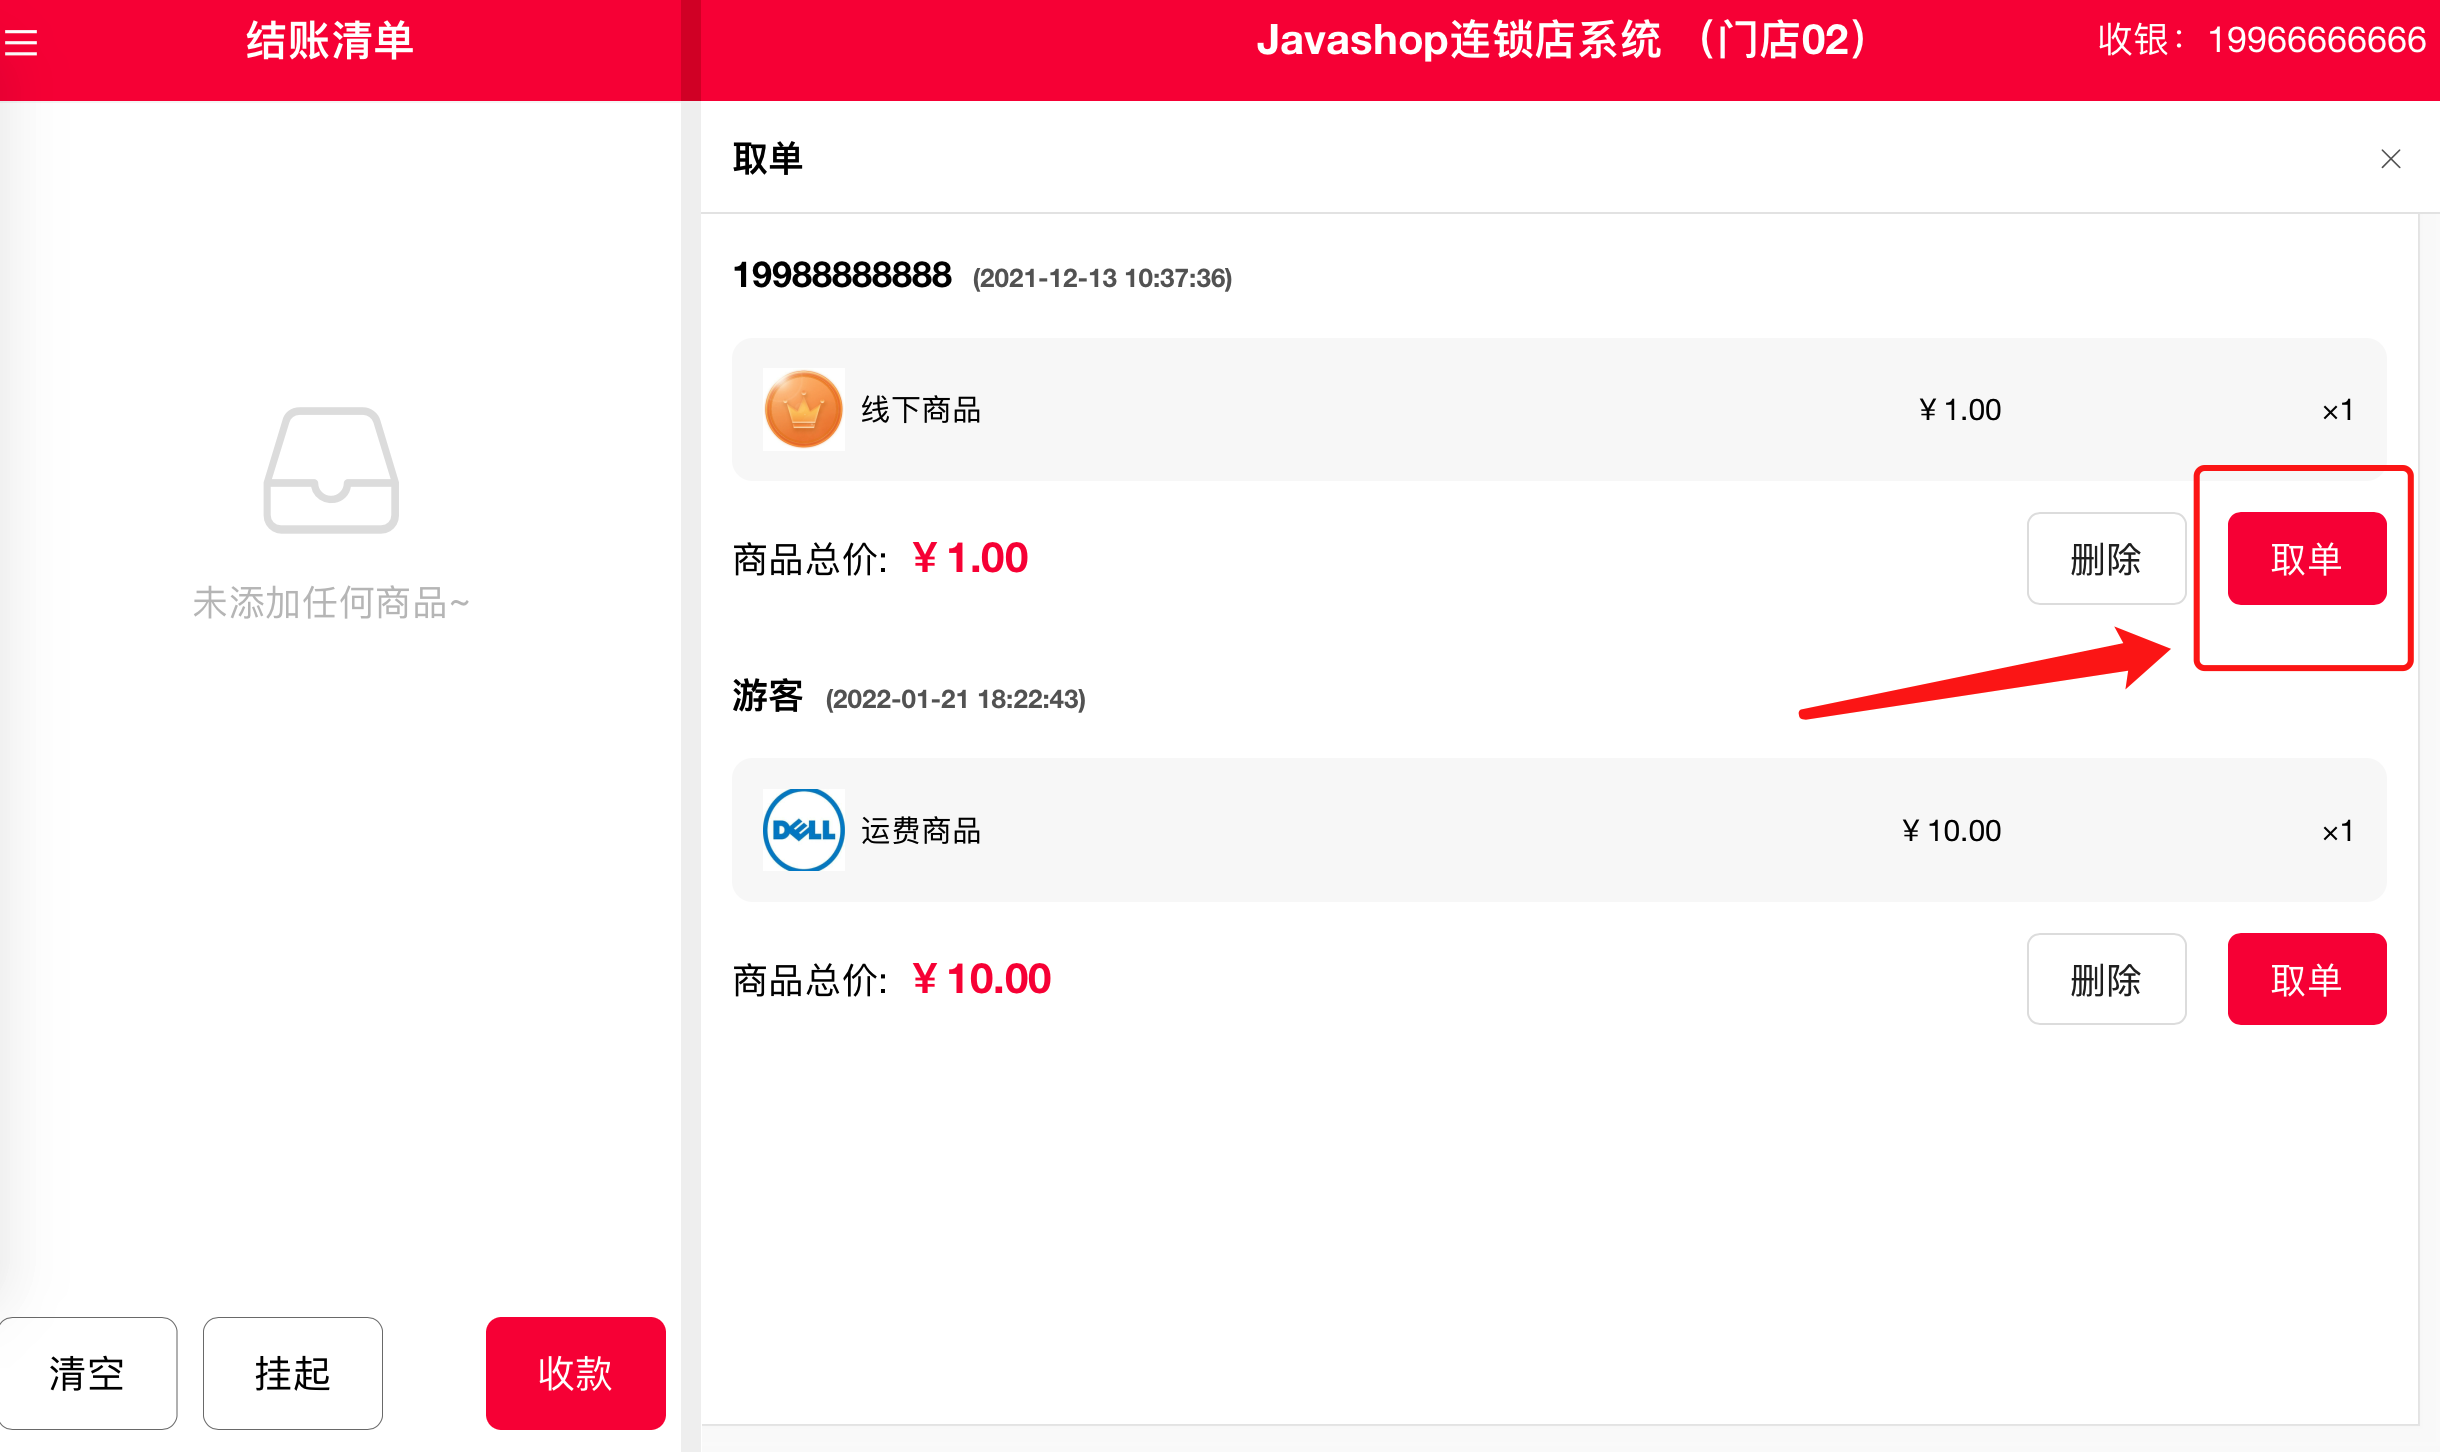
Task: Delete the 19988888888 pending order
Action: [2106, 559]
